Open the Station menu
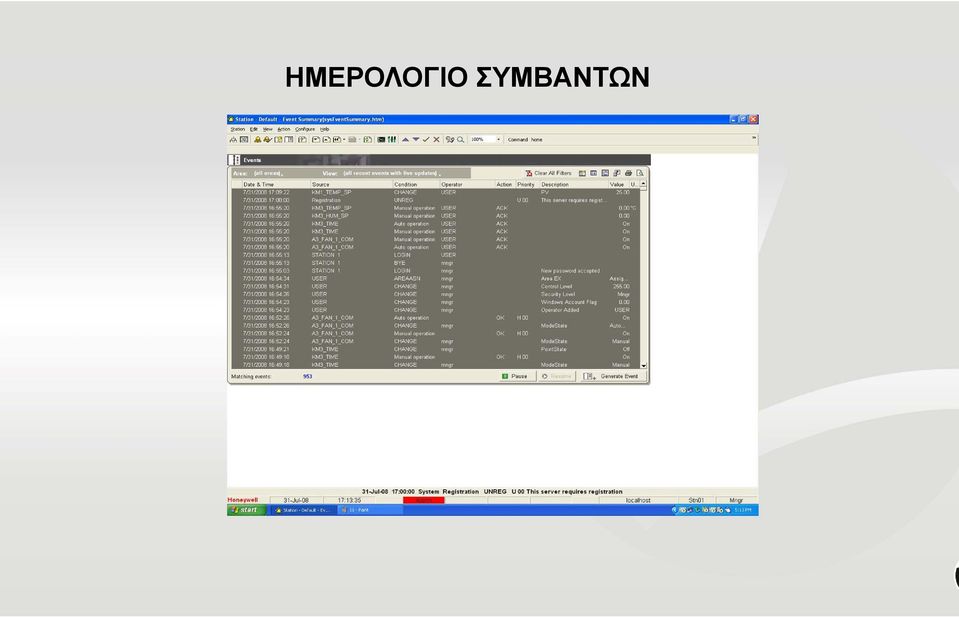 click(x=237, y=130)
